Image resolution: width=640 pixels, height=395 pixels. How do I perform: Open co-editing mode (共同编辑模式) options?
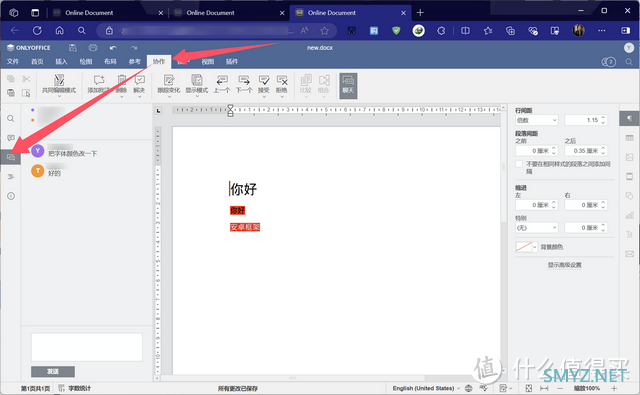59,85
